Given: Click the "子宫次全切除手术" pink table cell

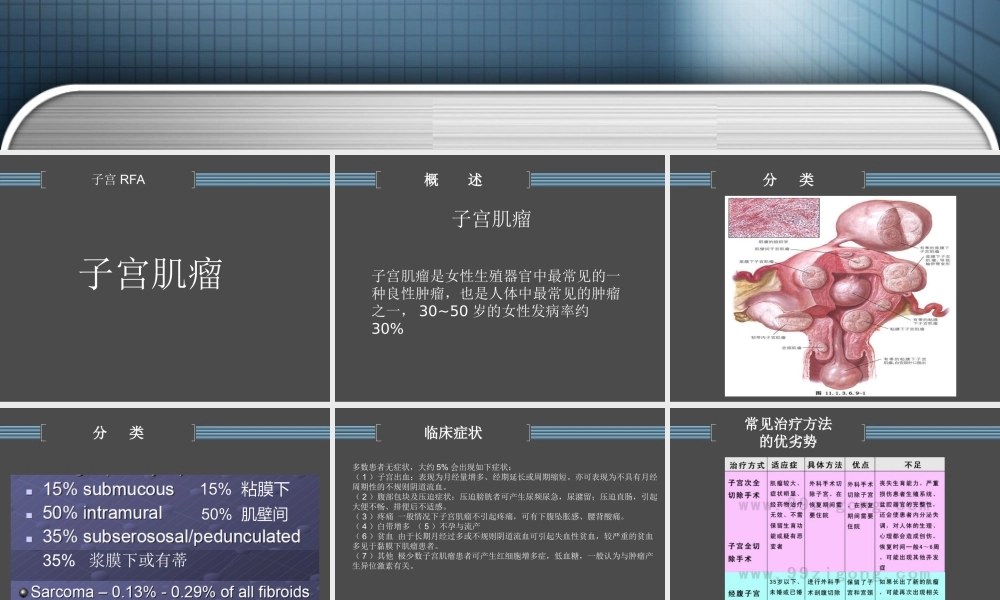Looking at the screenshot, I should tap(745, 490).
